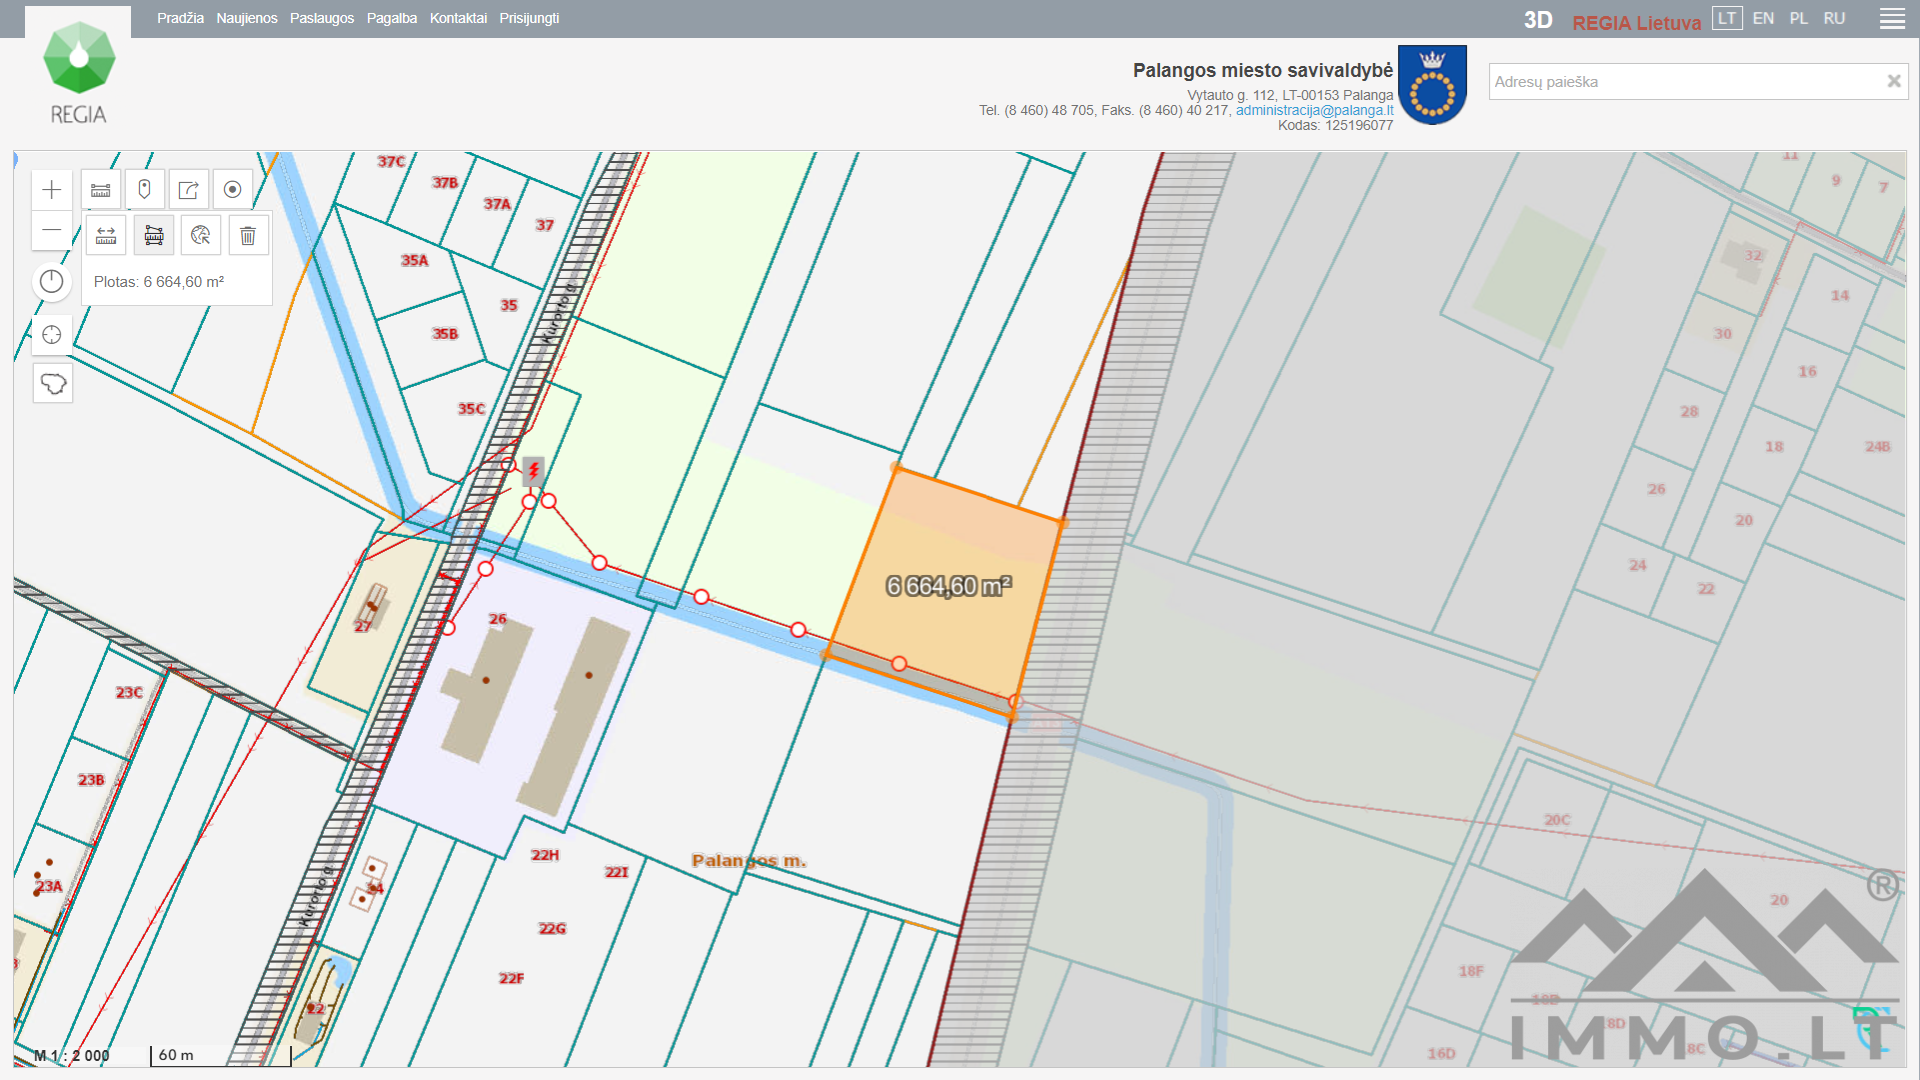The width and height of the screenshot is (1920, 1080).
Task: Click administracija@palanga.lt email link
Action: (x=1314, y=110)
